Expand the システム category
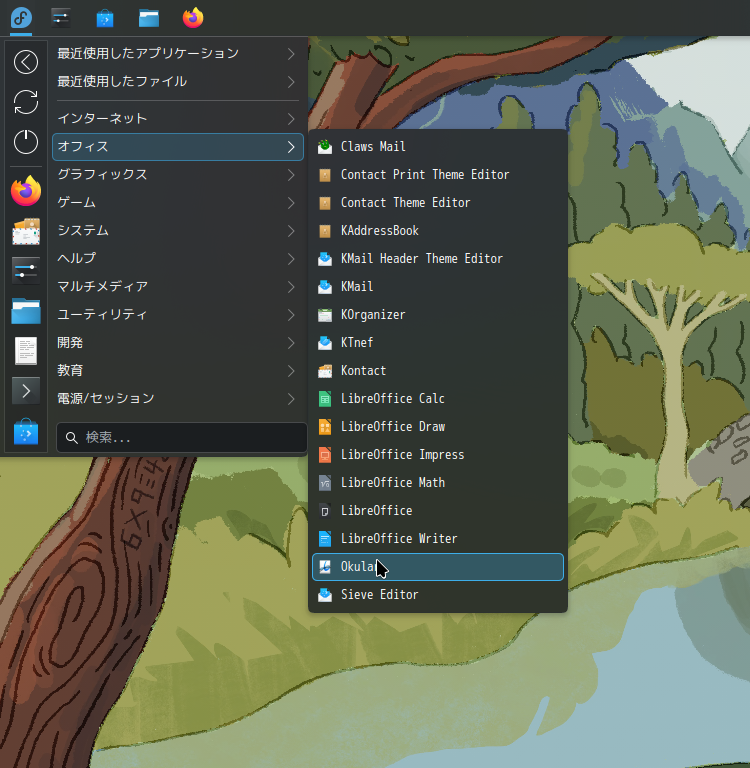The width and height of the screenshot is (750, 768). 177,230
